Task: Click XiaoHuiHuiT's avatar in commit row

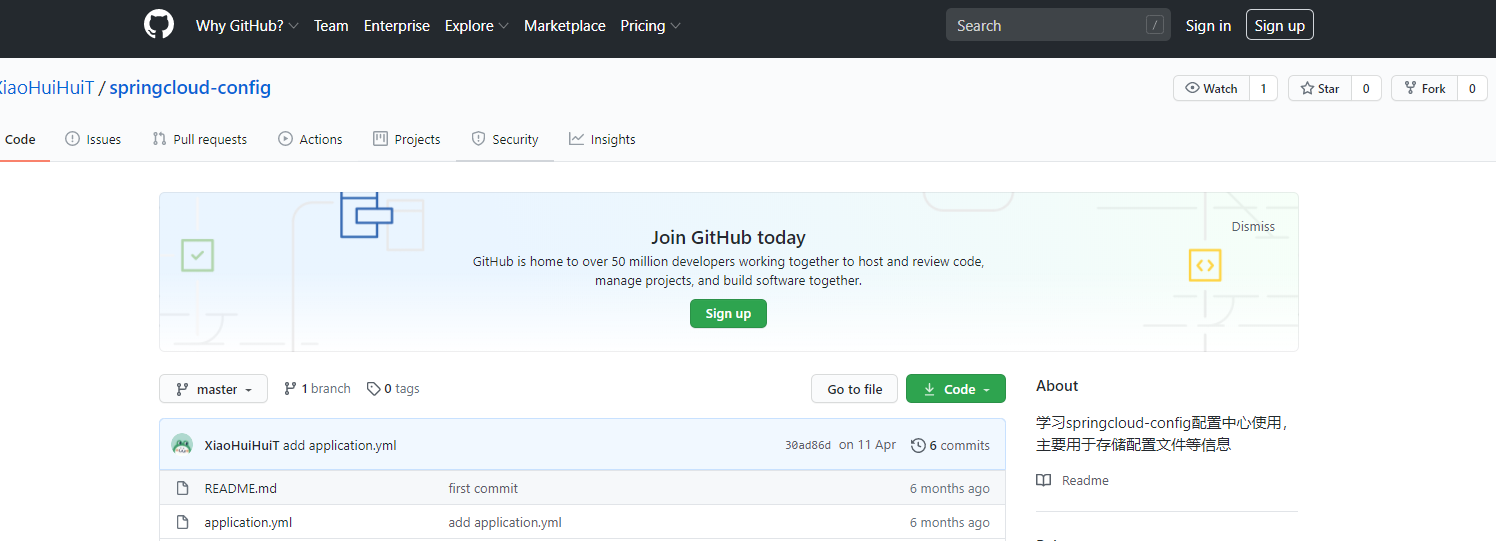Action: tap(182, 445)
